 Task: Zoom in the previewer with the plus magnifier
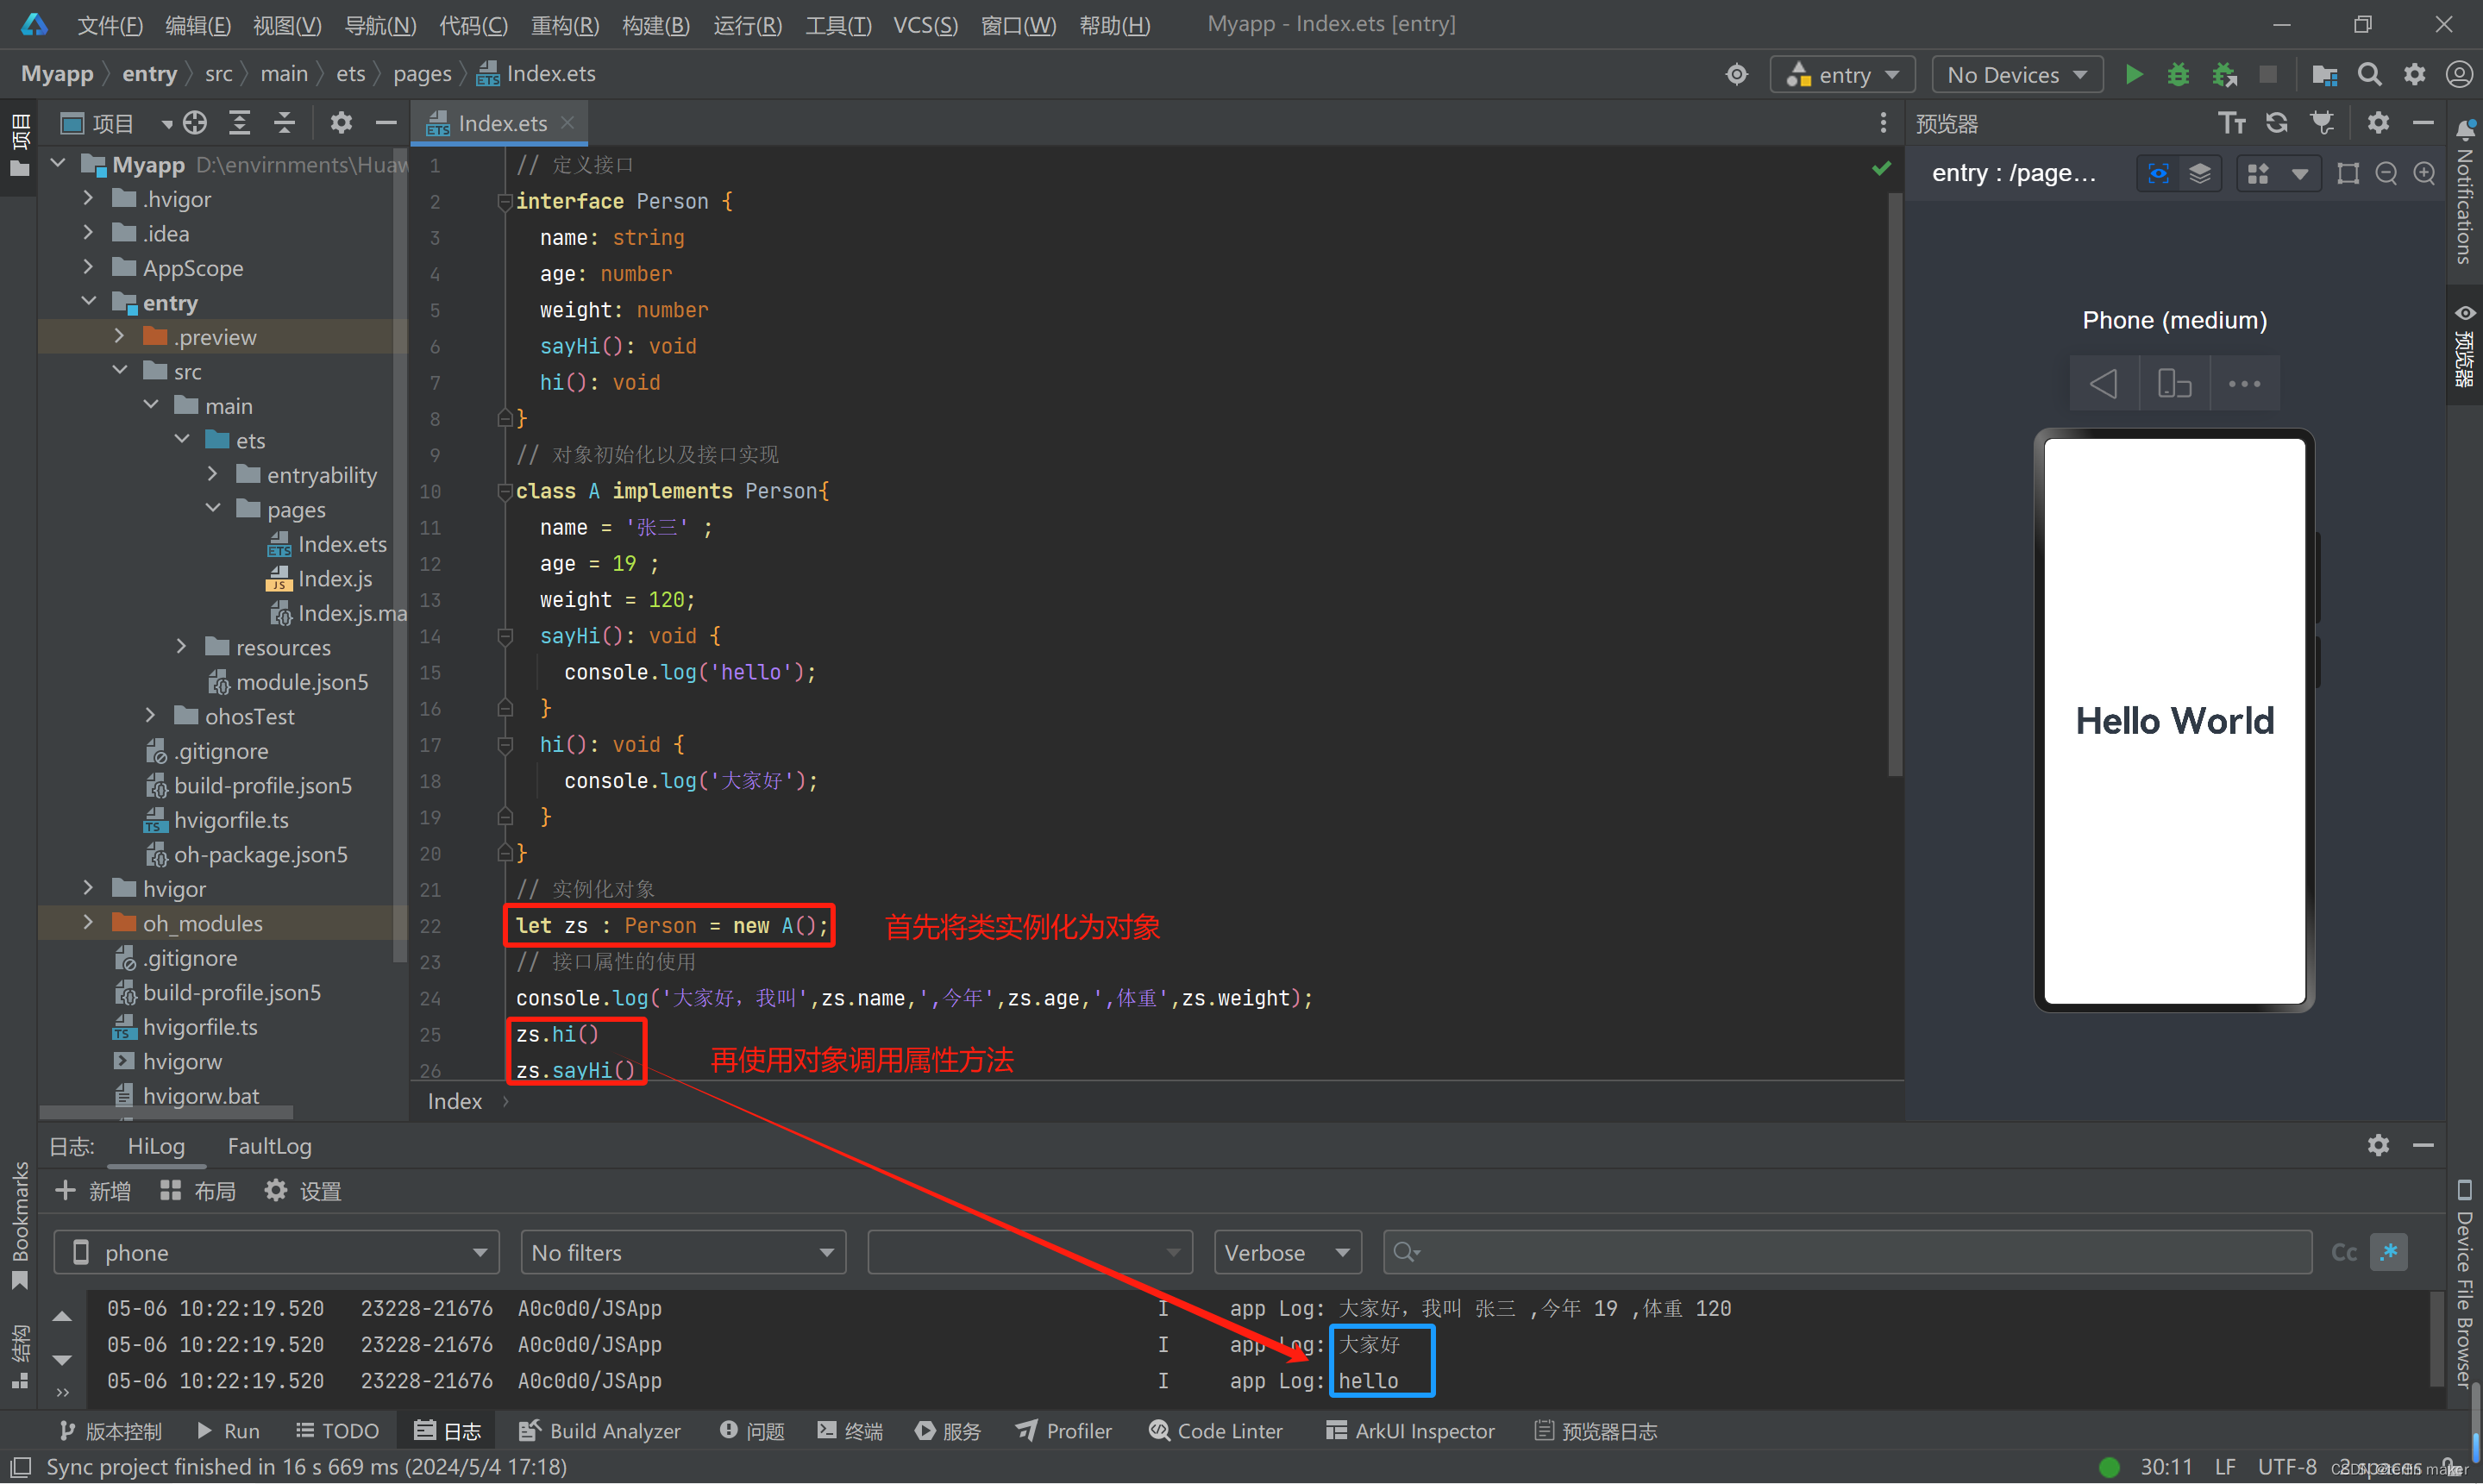tap(2425, 172)
